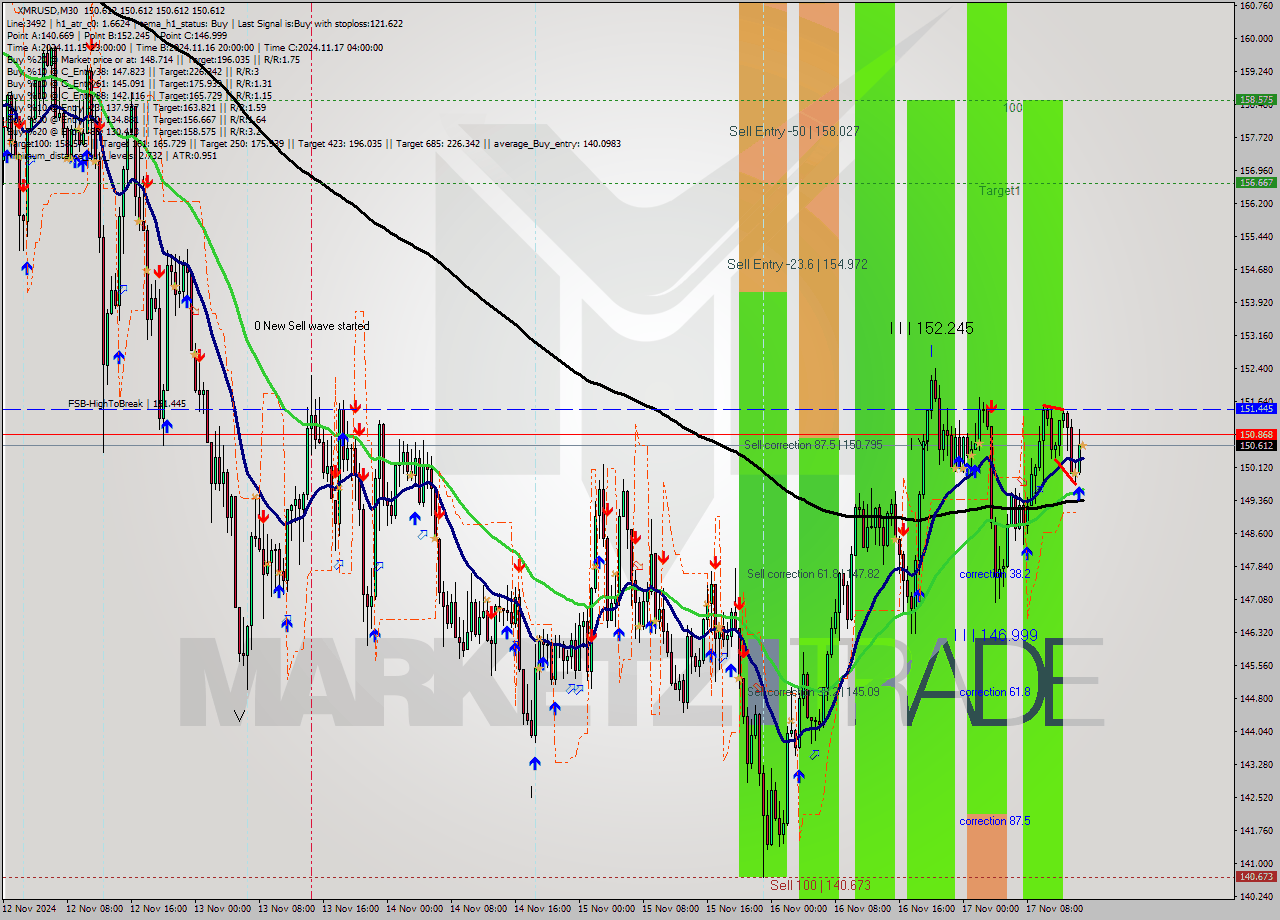Click the 147.080 price axis value

[1256, 600]
